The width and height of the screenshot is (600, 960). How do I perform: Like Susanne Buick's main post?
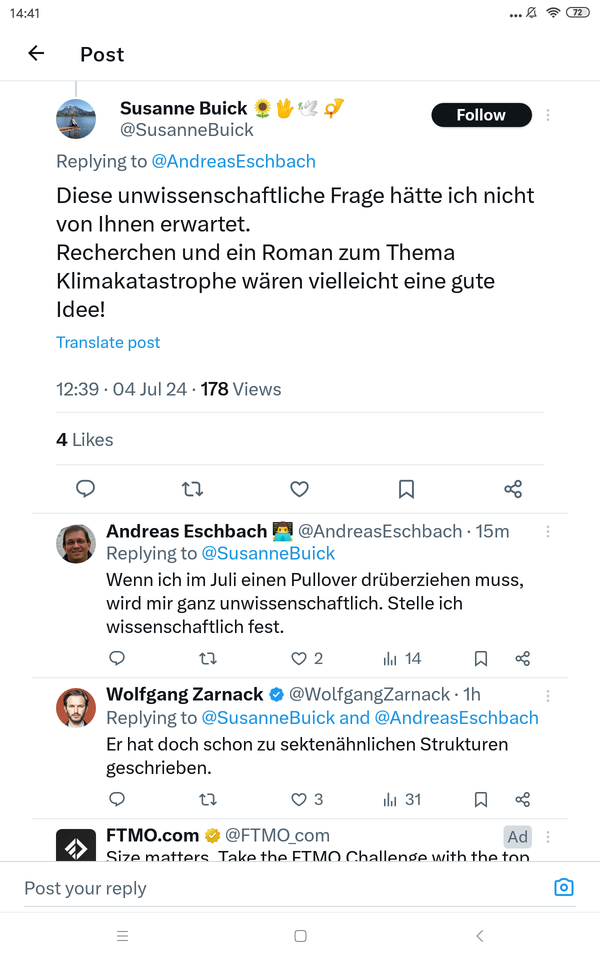coord(299,489)
